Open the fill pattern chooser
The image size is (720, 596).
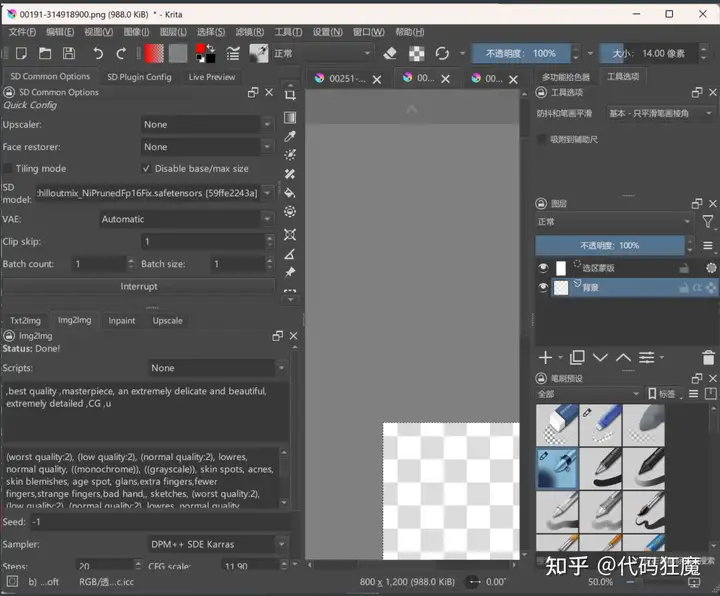pos(178,54)
